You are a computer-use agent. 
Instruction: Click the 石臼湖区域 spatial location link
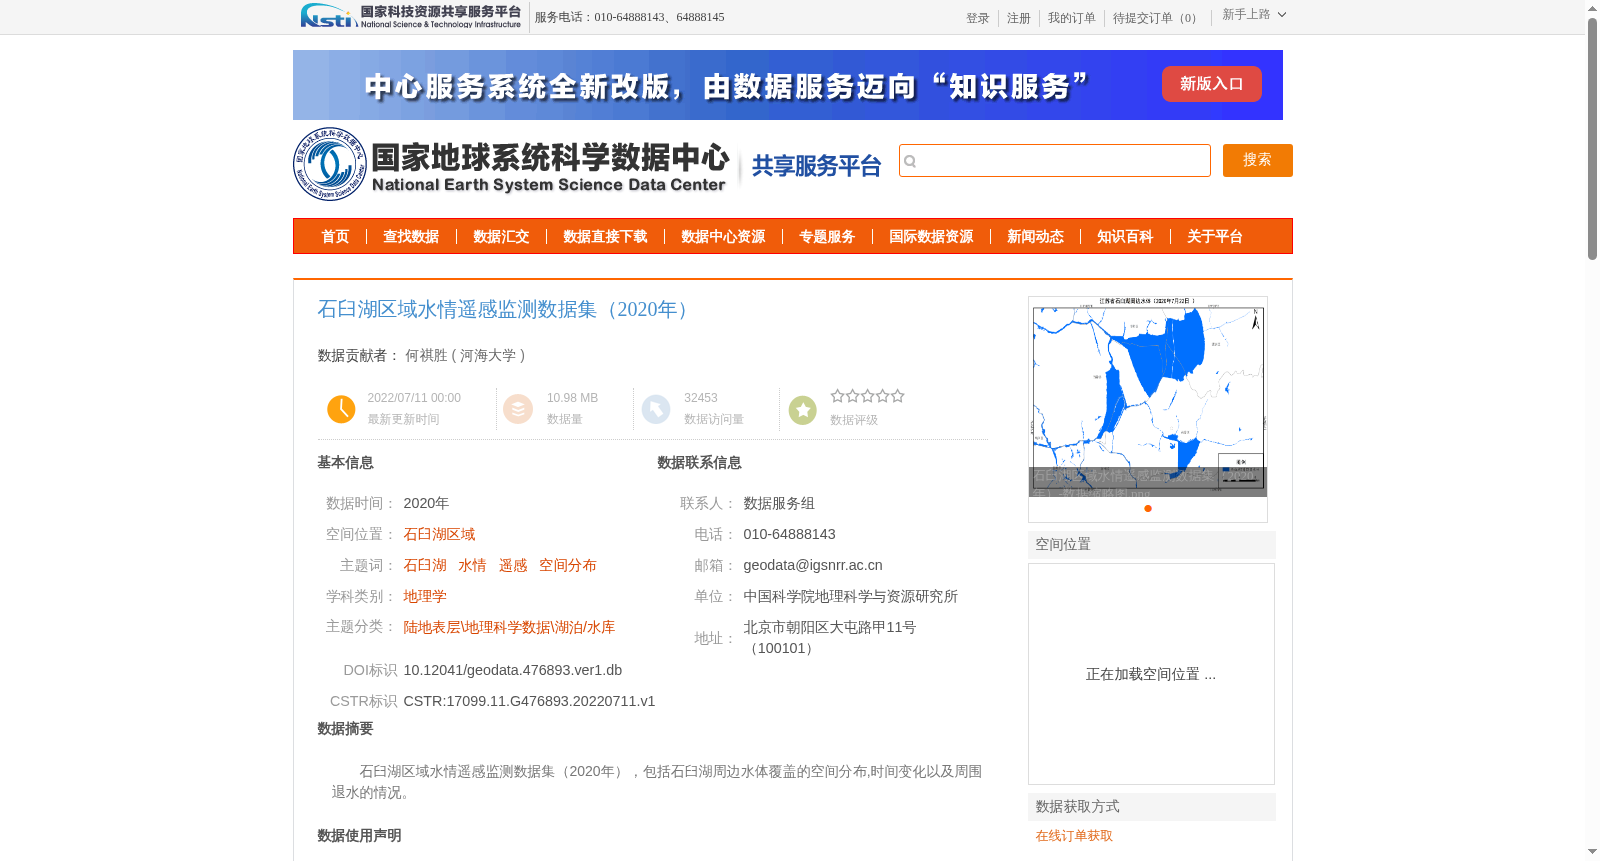tap(439, 535)
